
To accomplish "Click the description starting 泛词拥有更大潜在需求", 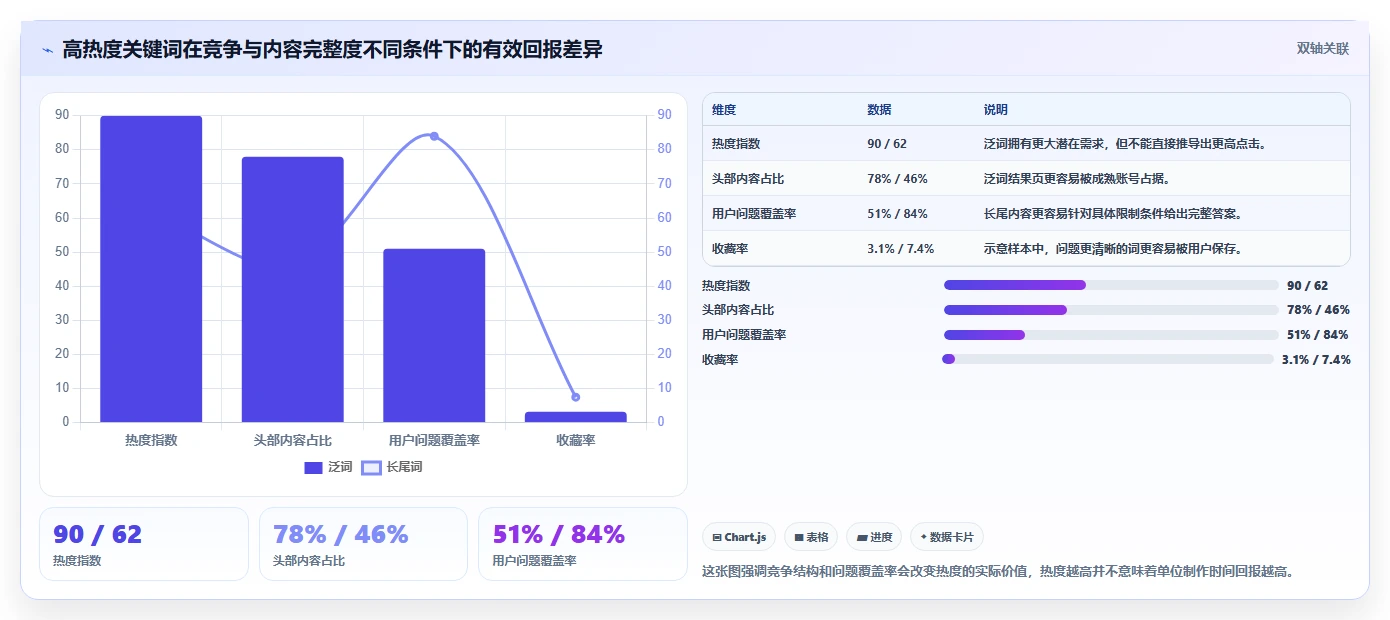I will point(1126,144).
